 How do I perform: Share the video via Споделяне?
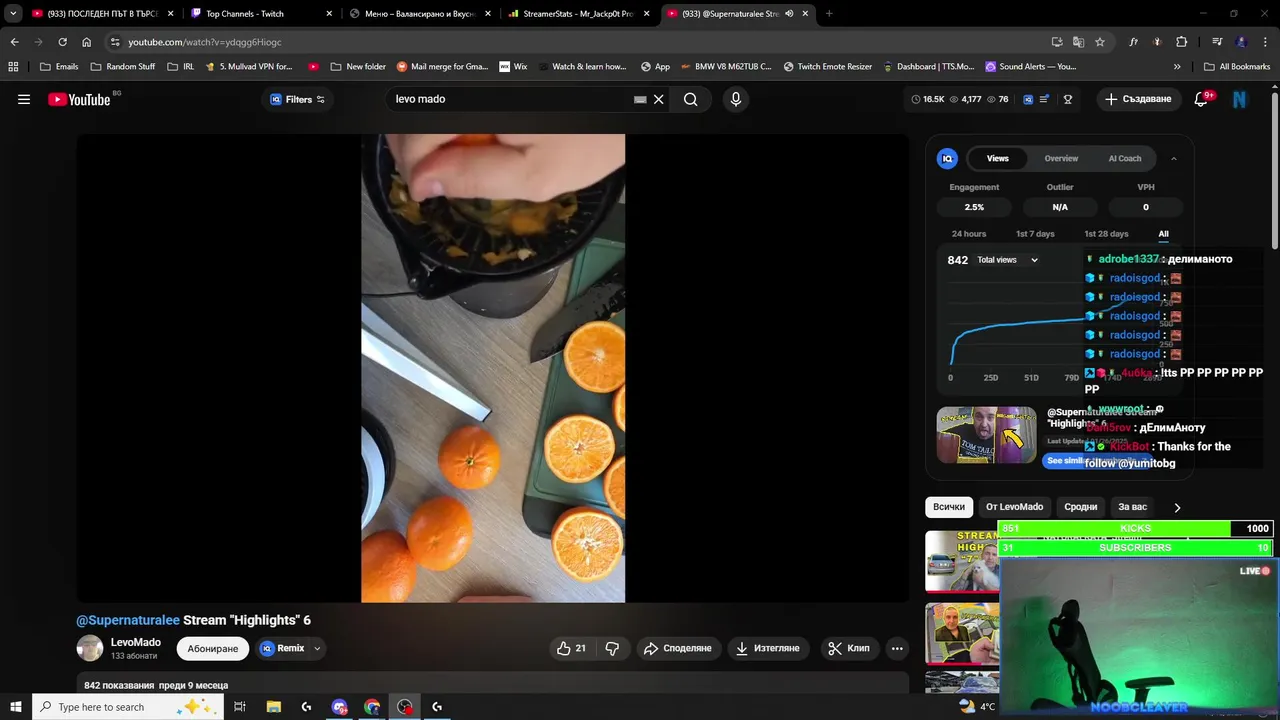pyautogui.click(x=677, y=648)
